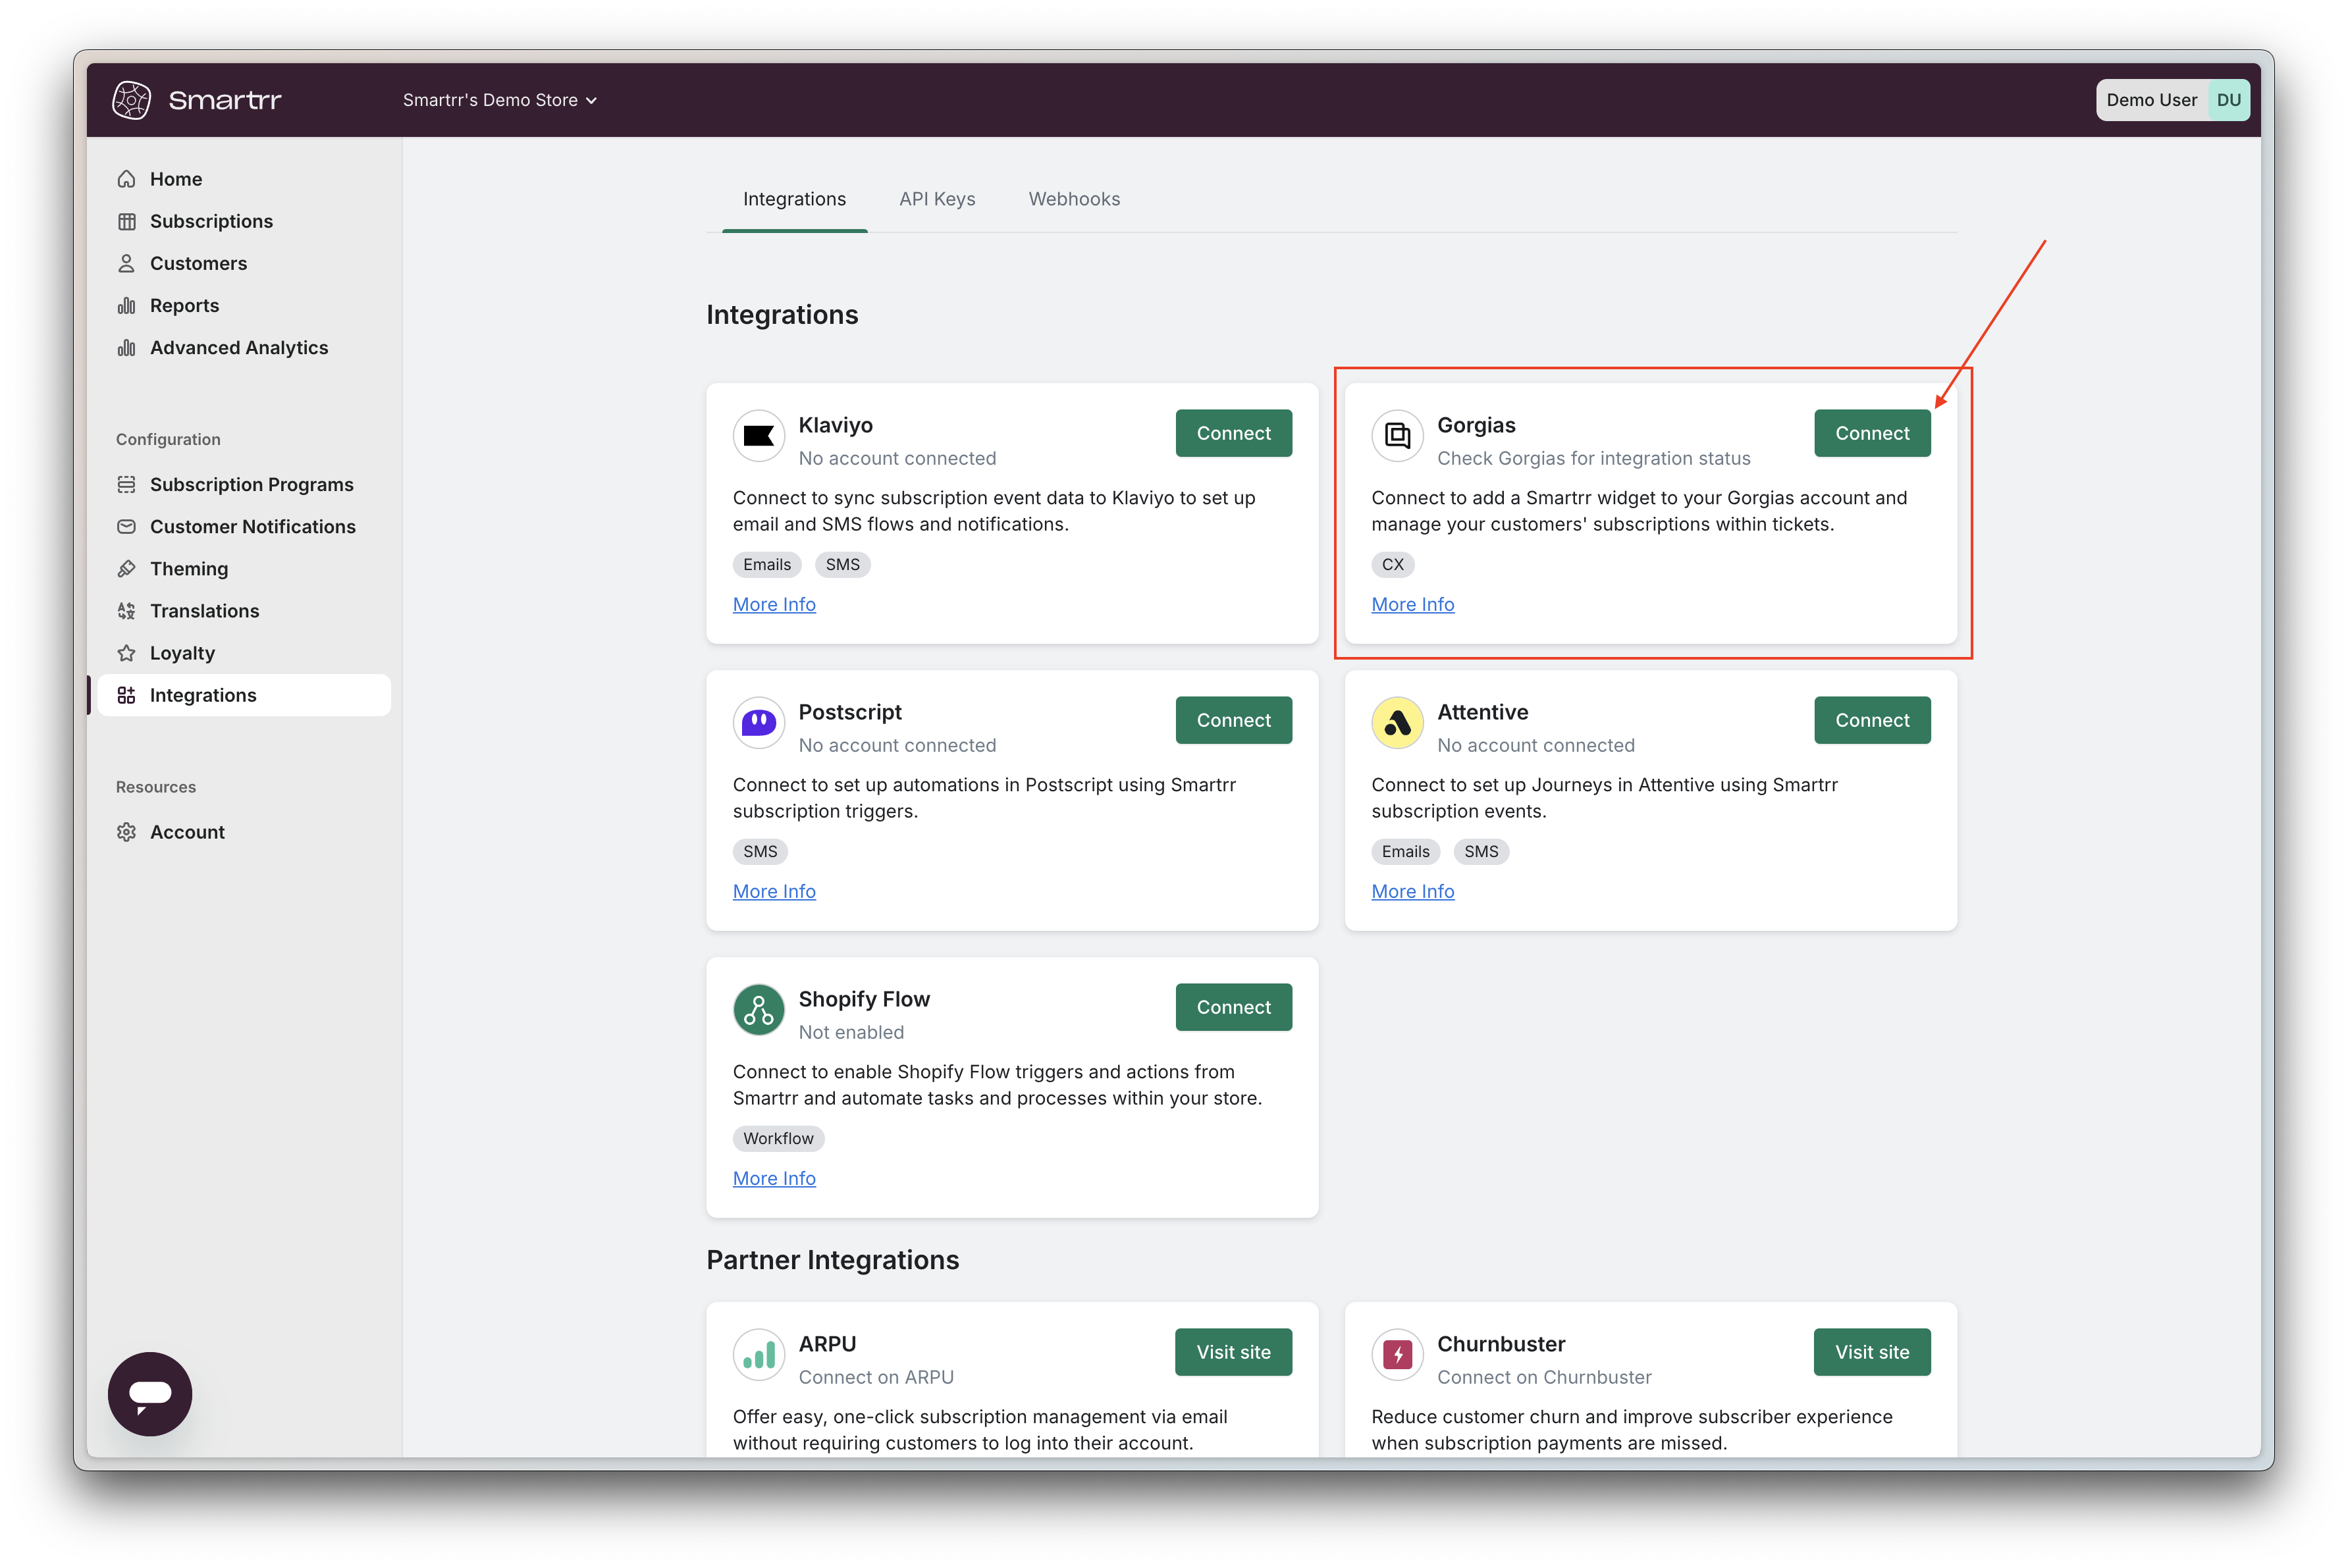Switch to the API Keys tab
The height and width of the screenshot is (1568, 2348).
pos(937,199)
